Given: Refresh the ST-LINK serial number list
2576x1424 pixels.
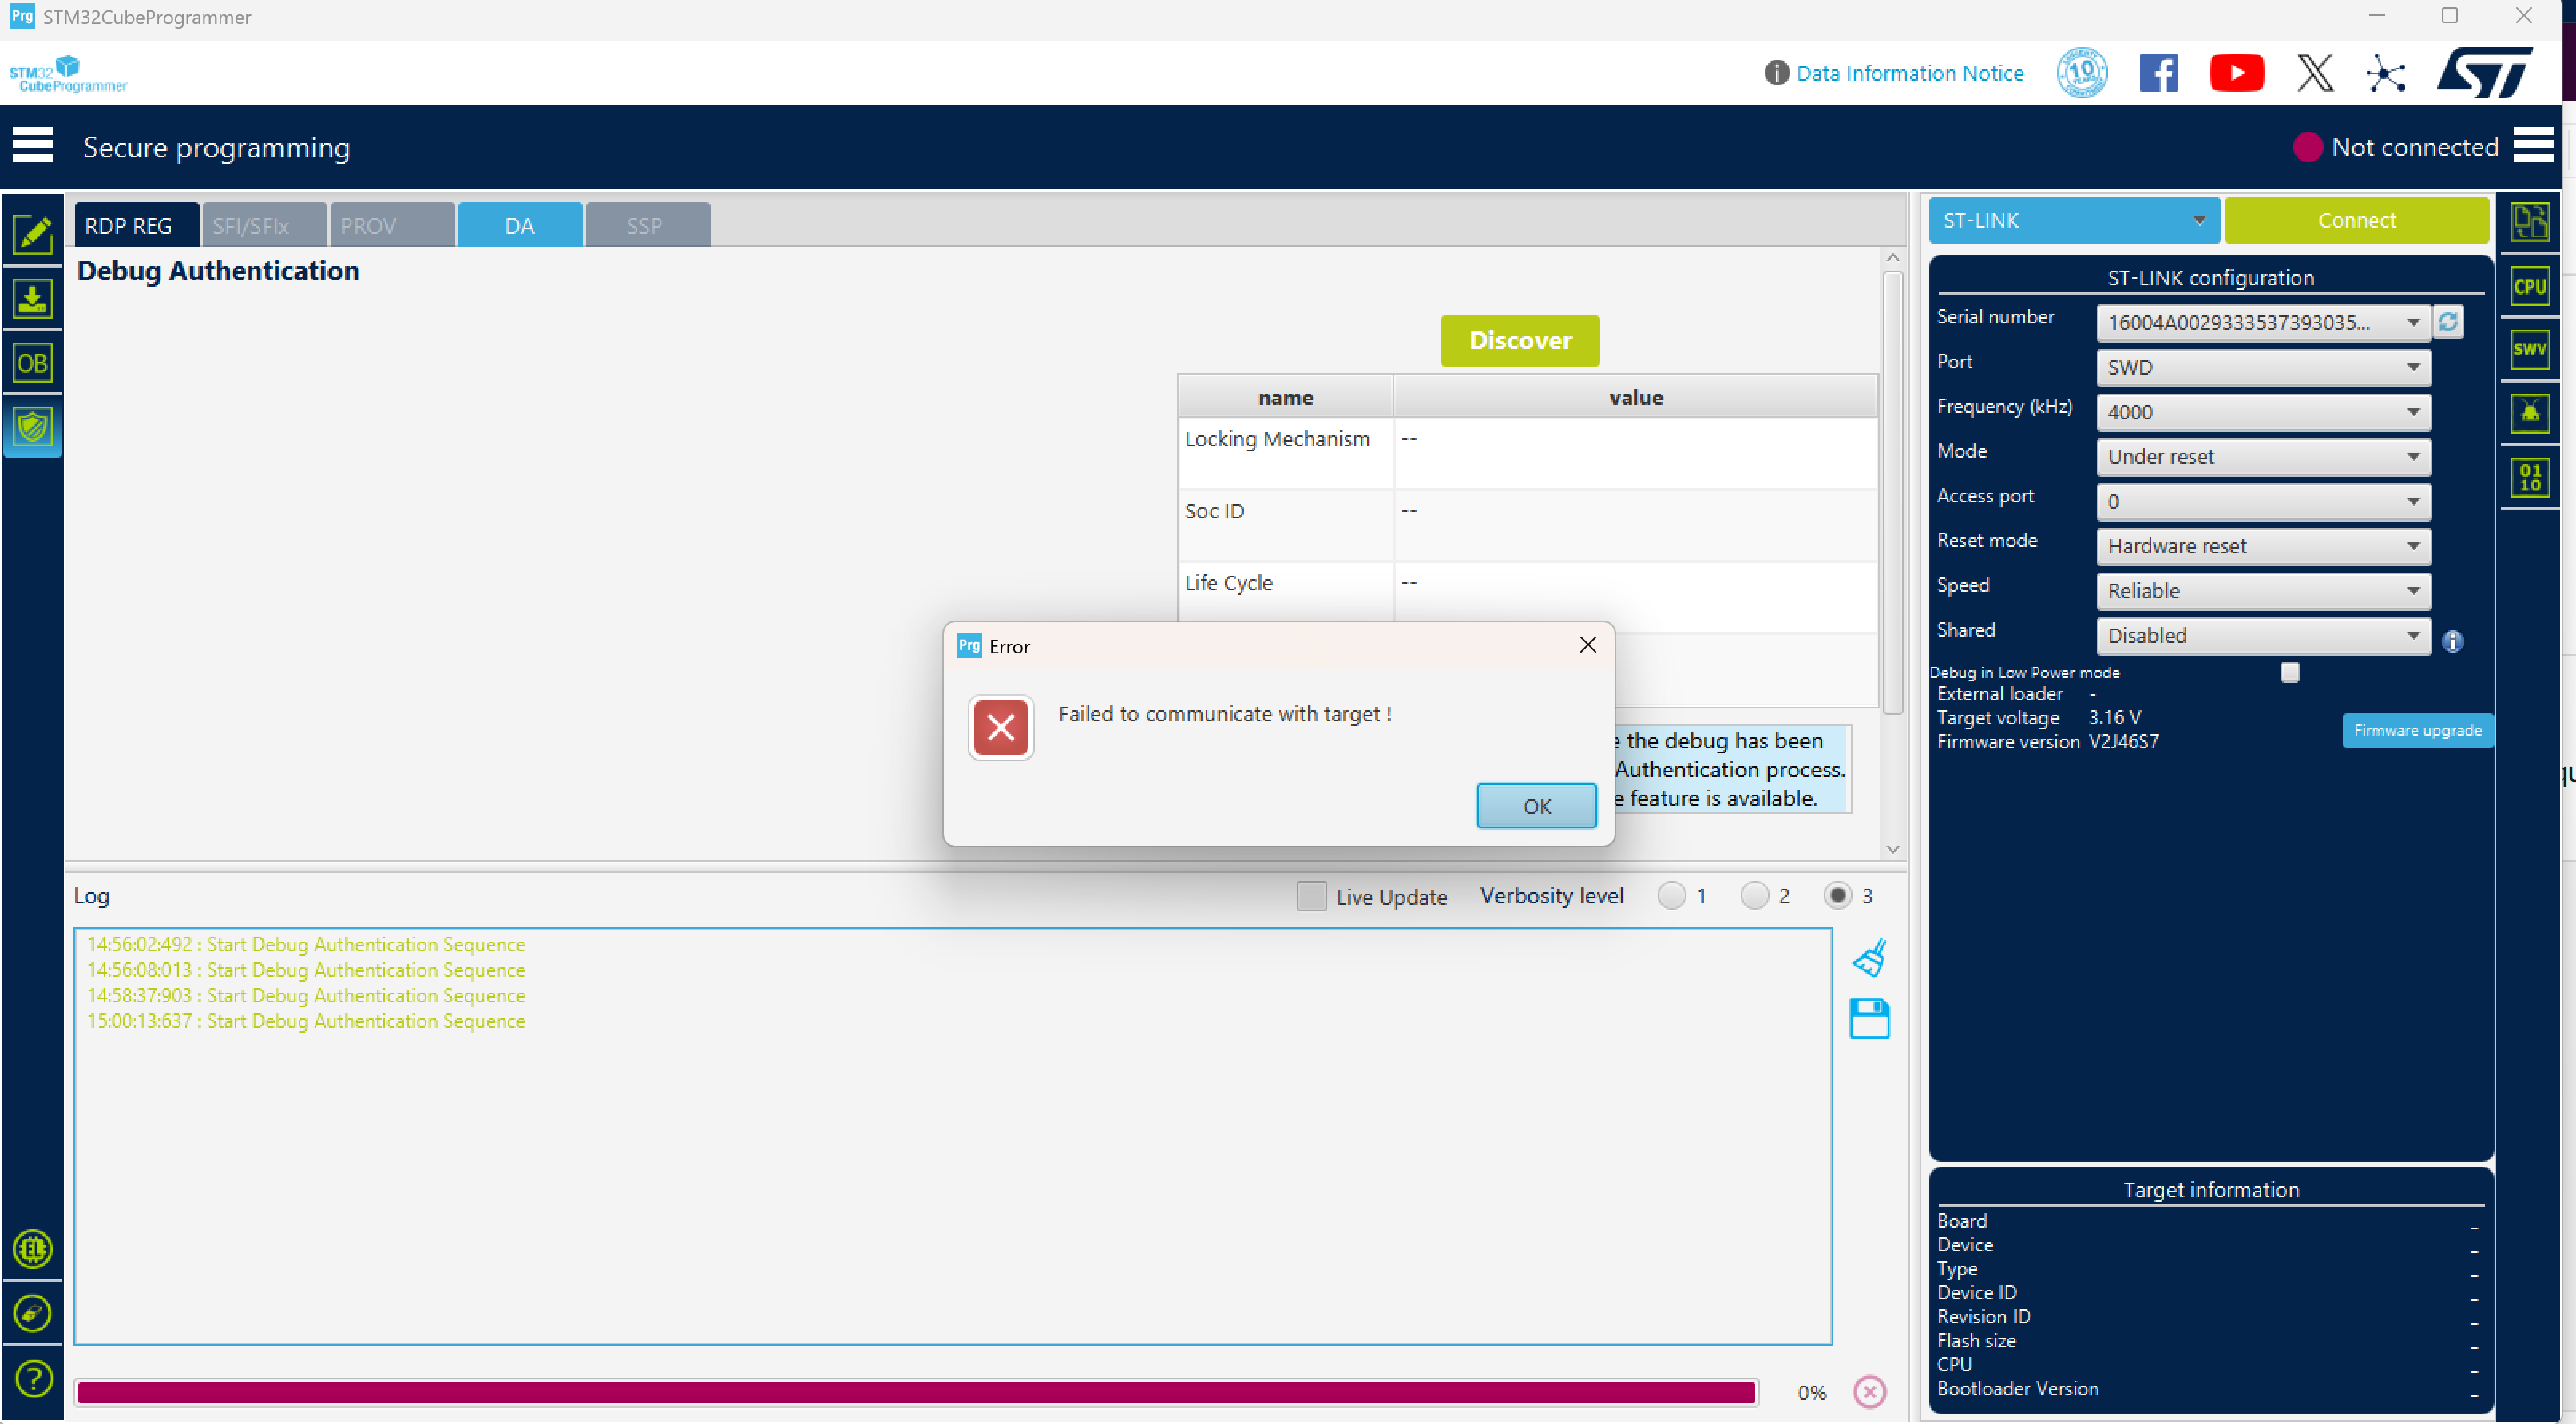Looking at the screenshot, I should point(2447,322).
